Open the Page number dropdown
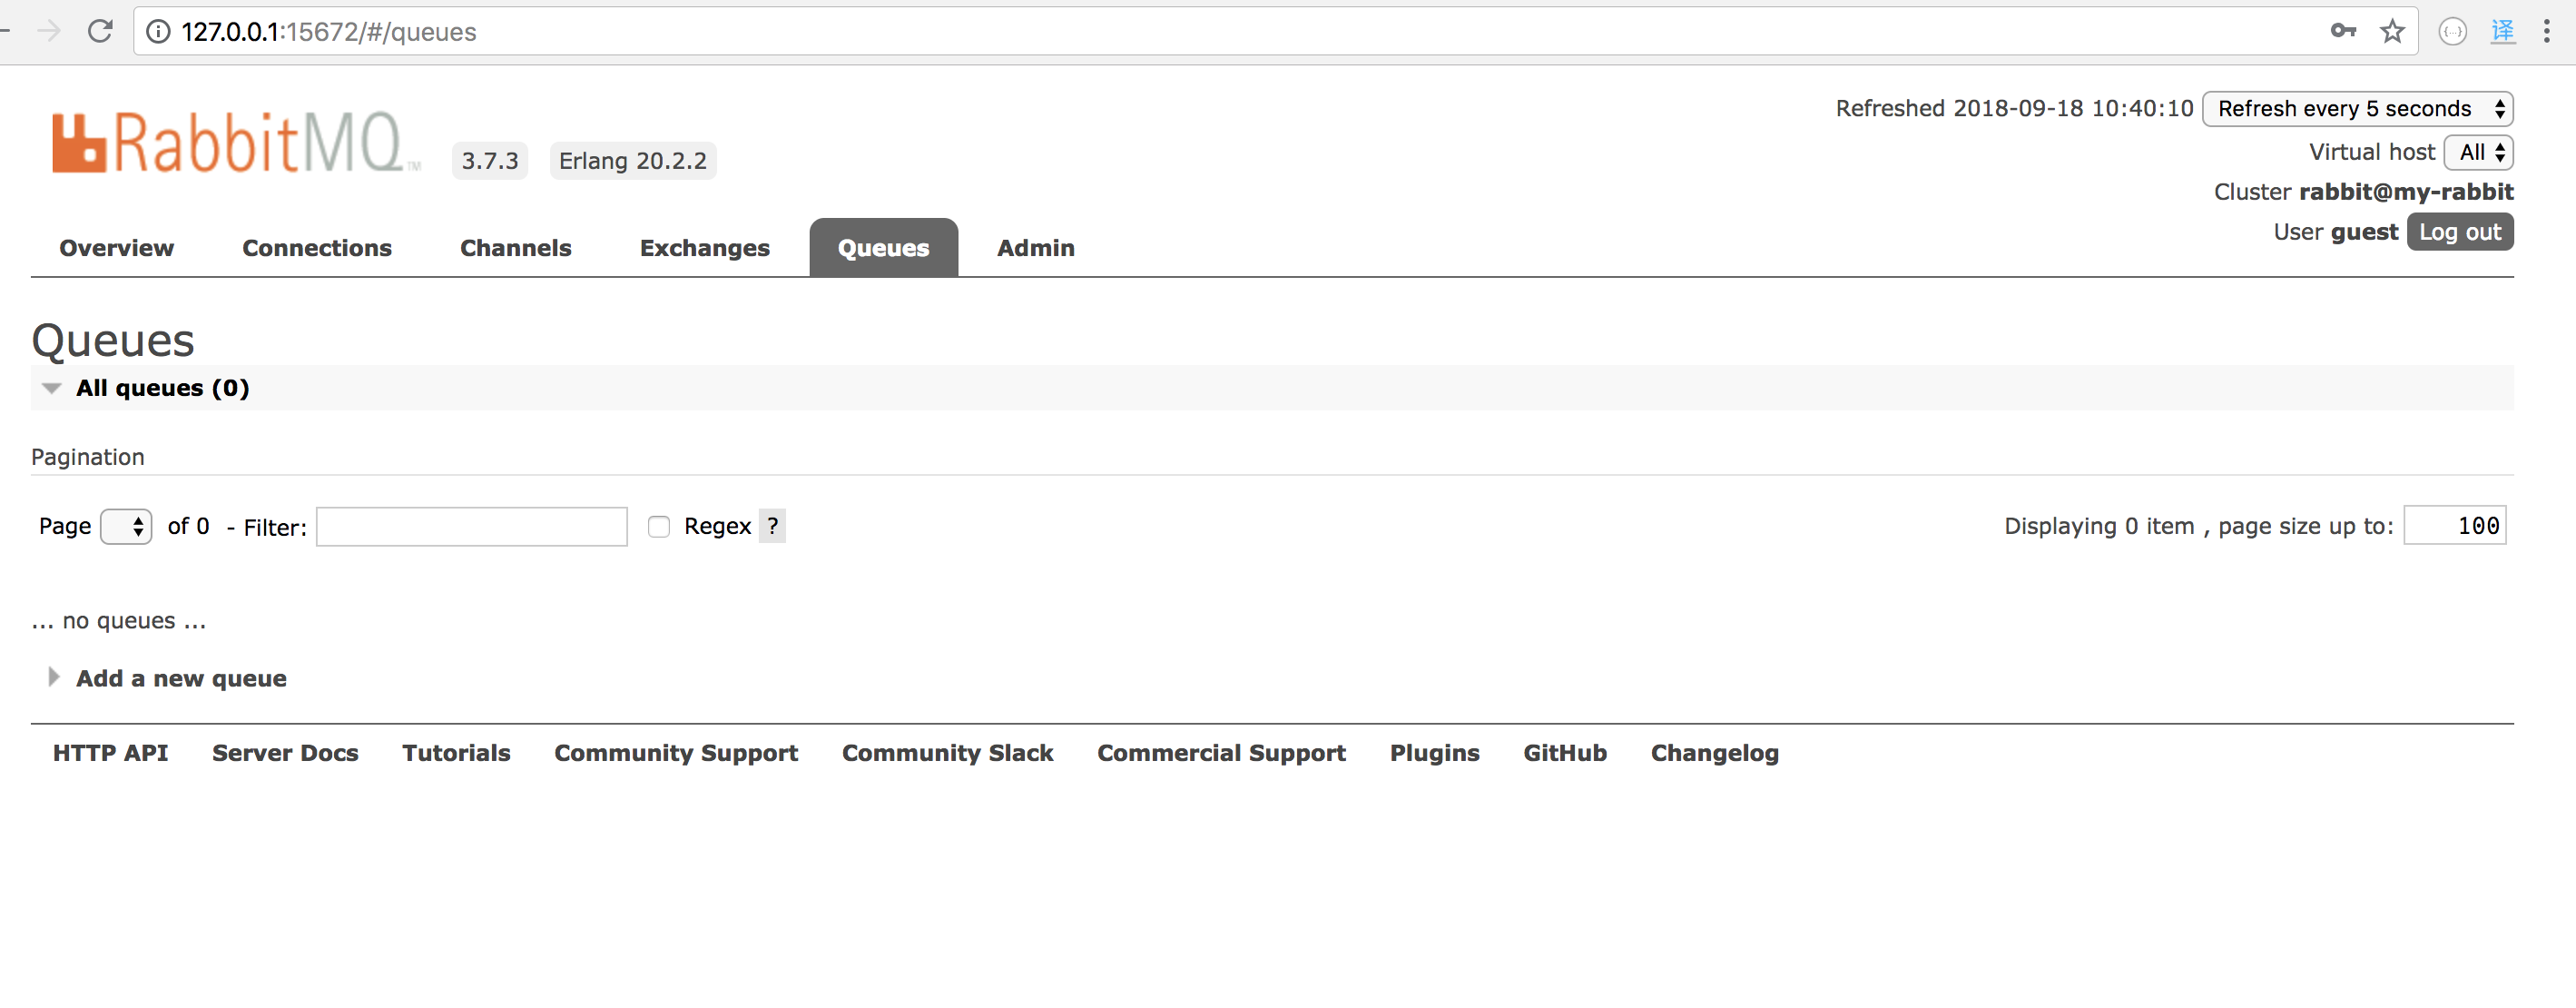The image size is (2576, 1008). pos(126,526)
